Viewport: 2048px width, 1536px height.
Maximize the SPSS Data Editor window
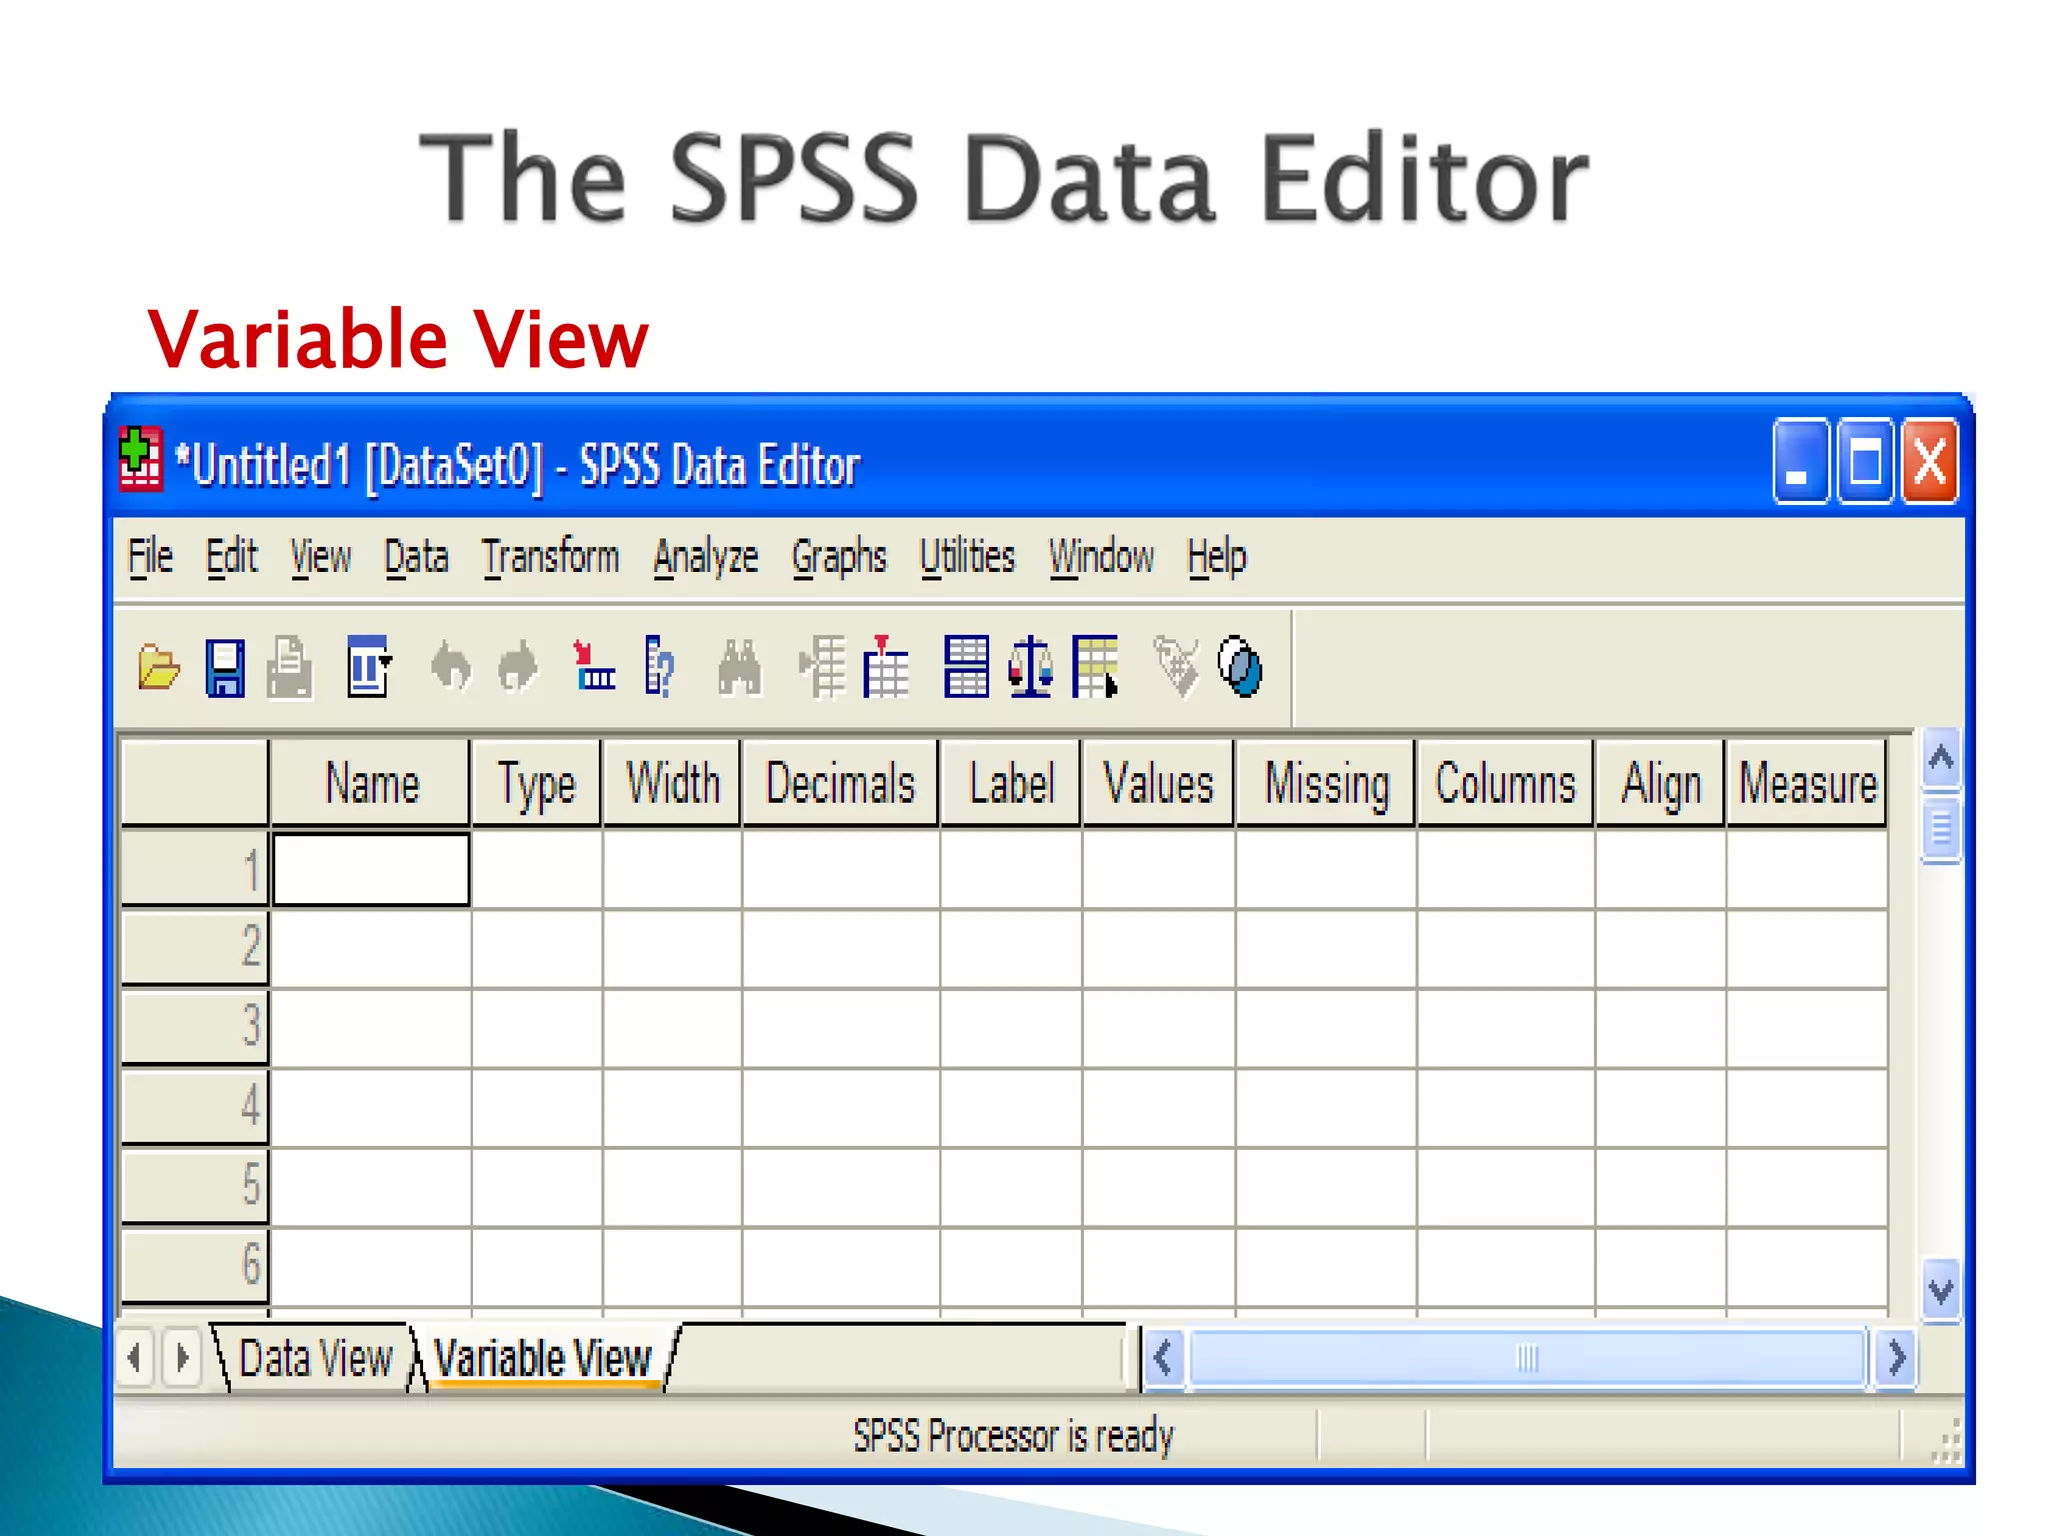pos(1864,461)
